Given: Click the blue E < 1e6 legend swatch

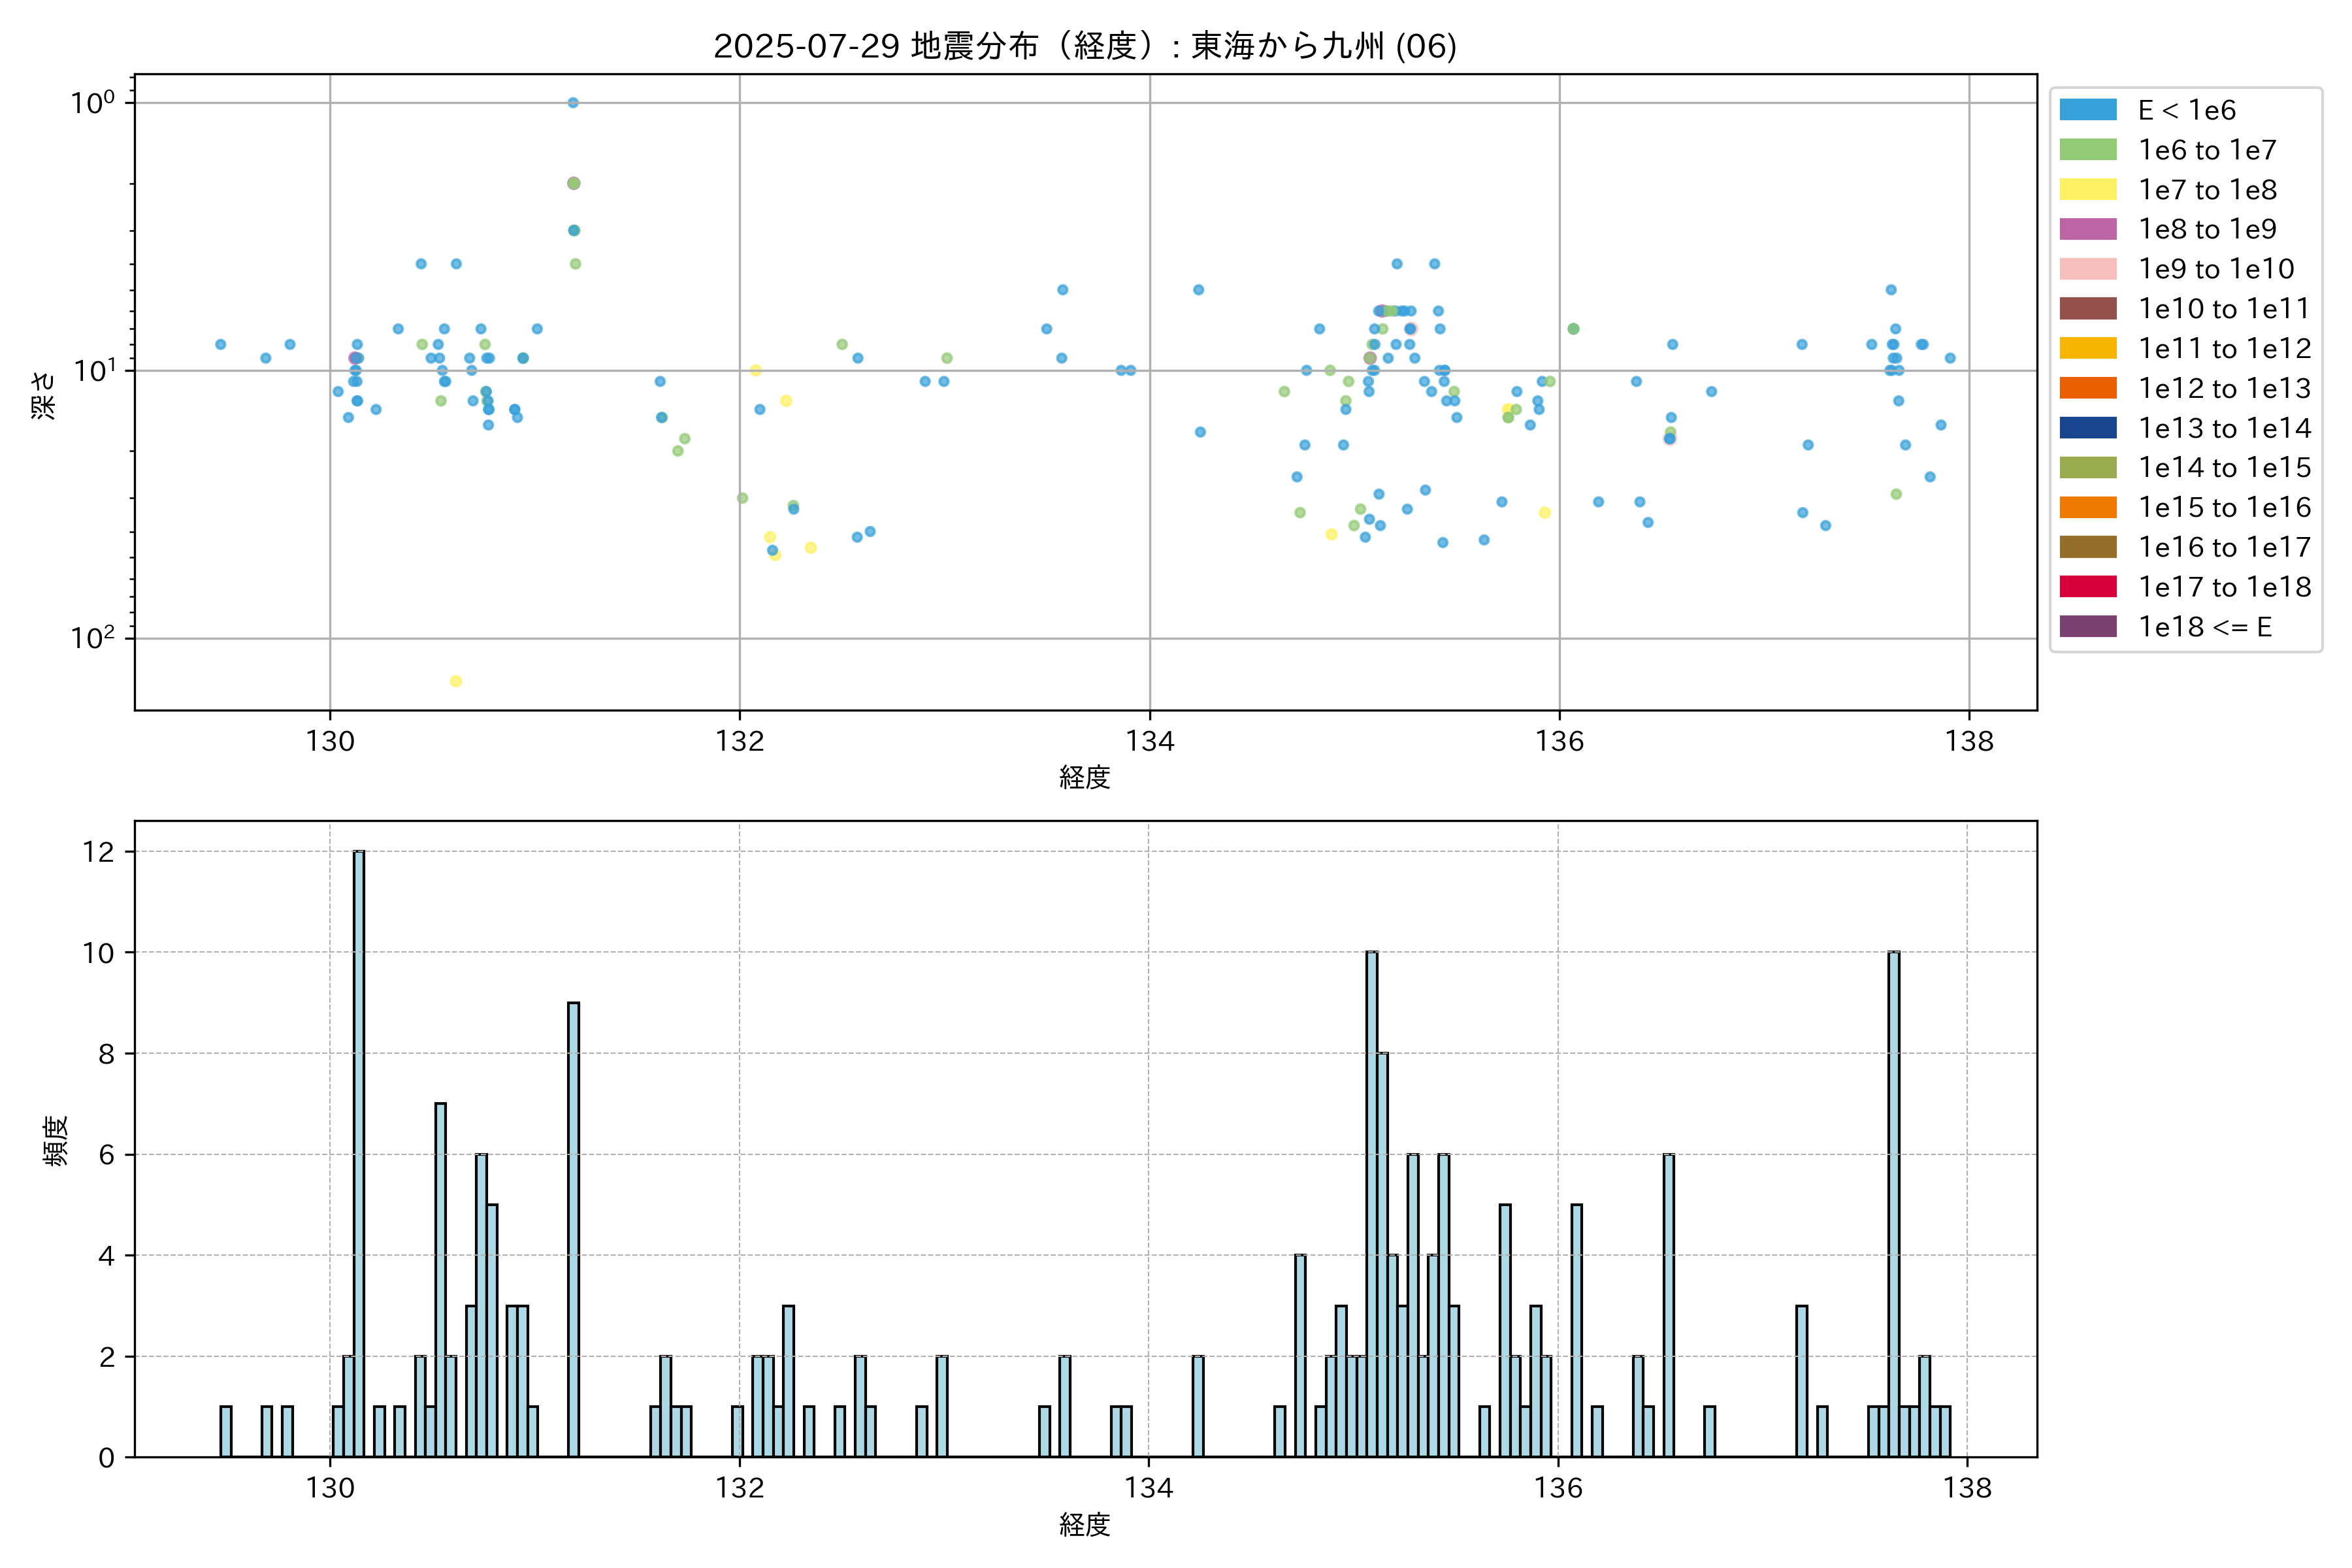Looking at the screenshot, I should point(2087,110).
